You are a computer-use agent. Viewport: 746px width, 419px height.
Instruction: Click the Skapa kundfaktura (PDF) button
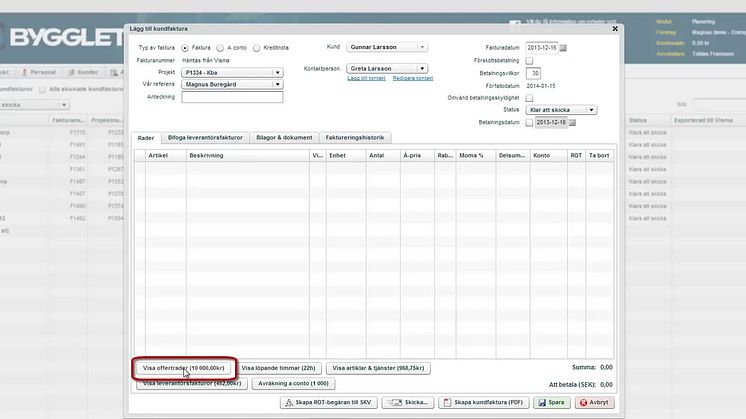(483, 402)
